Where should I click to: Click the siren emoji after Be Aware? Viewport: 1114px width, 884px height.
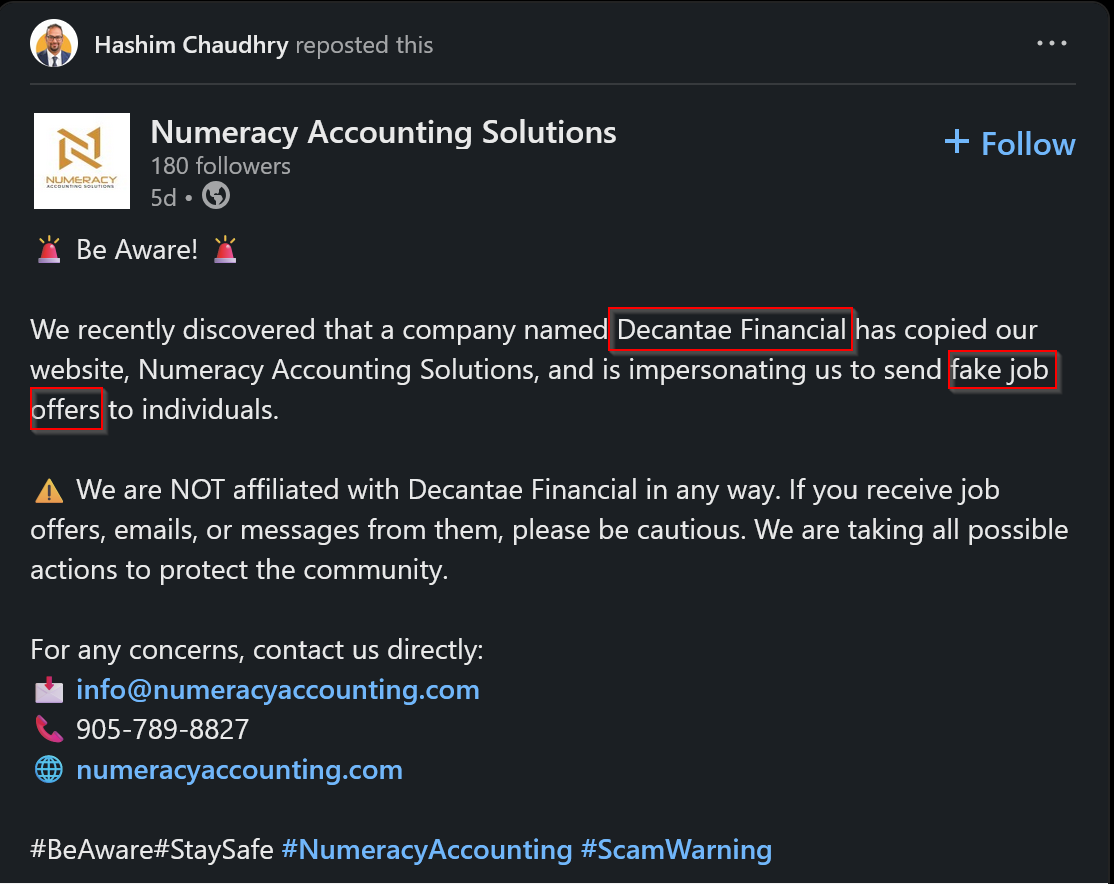click(x=226, y=250)
